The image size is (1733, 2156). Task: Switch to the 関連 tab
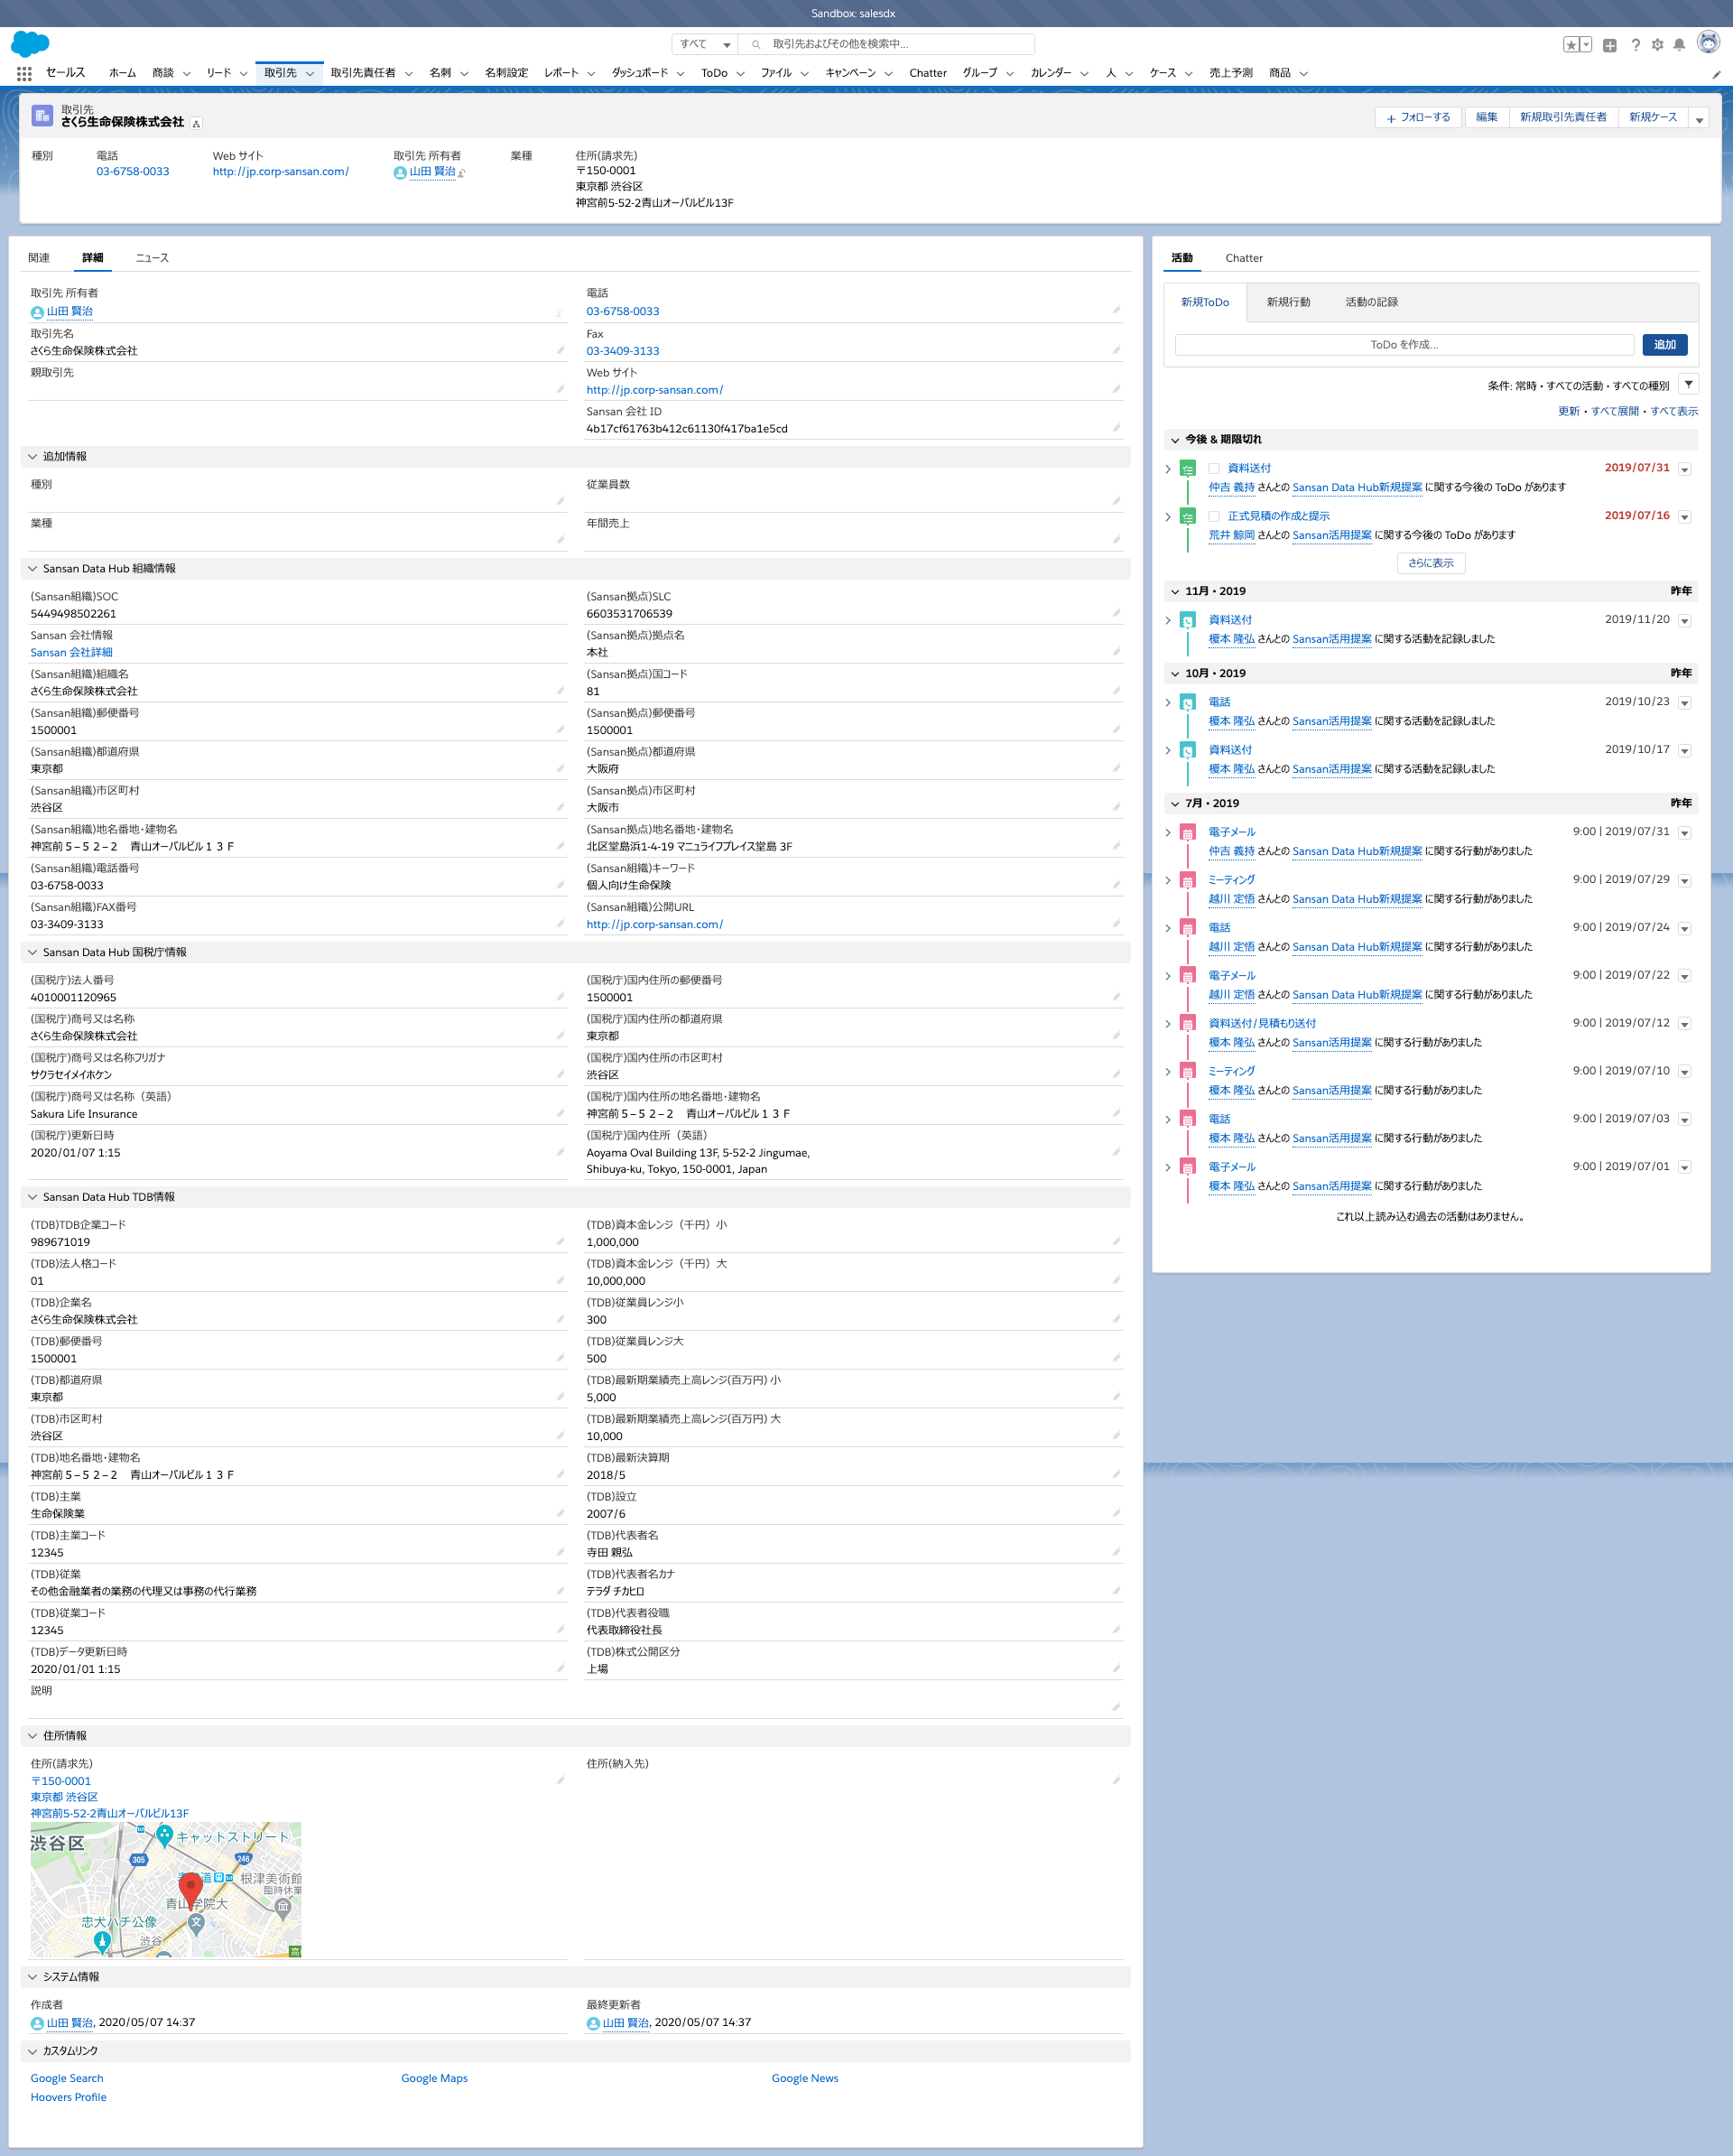(x=39, y=258)
